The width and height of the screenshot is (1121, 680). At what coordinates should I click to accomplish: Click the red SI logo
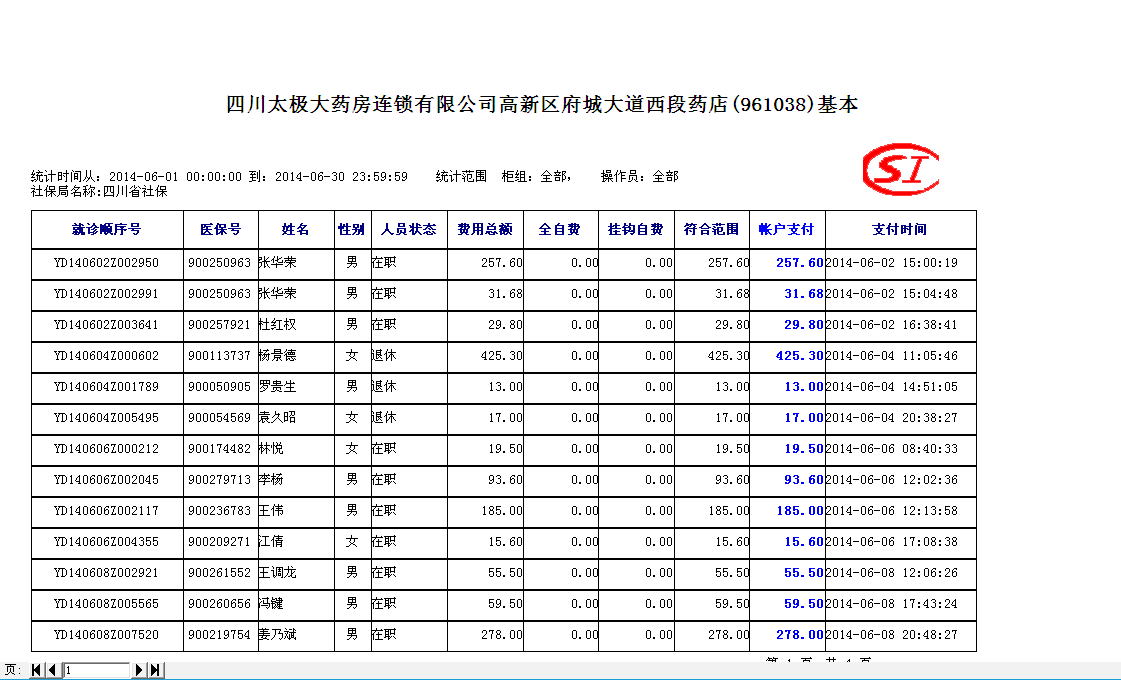[901, 169]
